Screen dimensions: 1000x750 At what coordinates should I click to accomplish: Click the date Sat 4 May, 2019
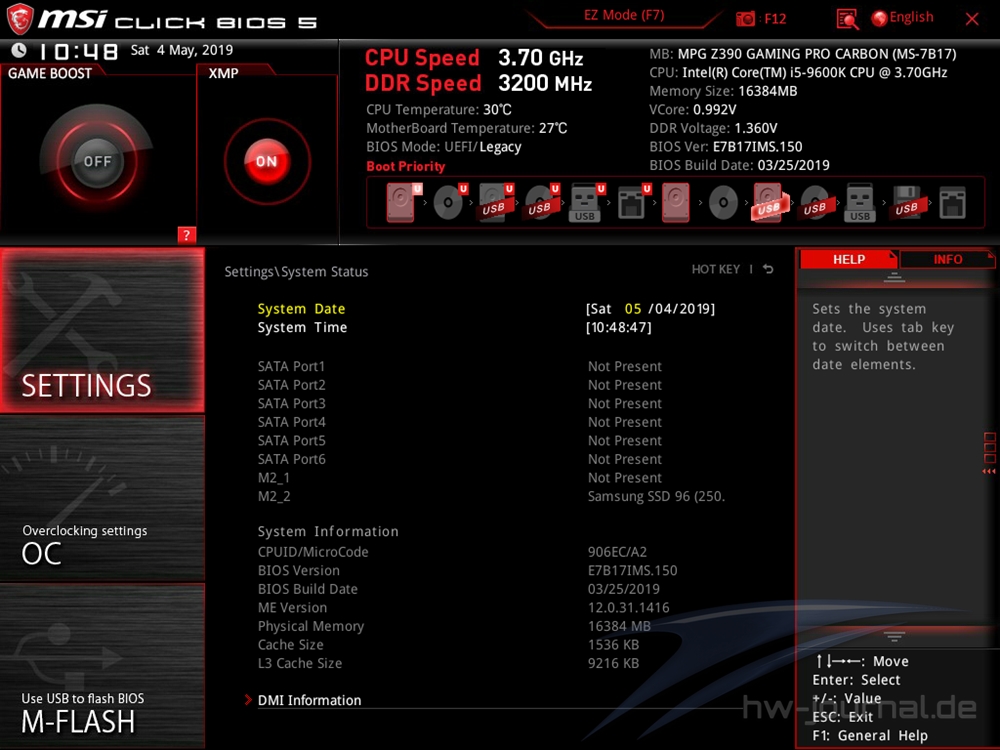point(181,50)
